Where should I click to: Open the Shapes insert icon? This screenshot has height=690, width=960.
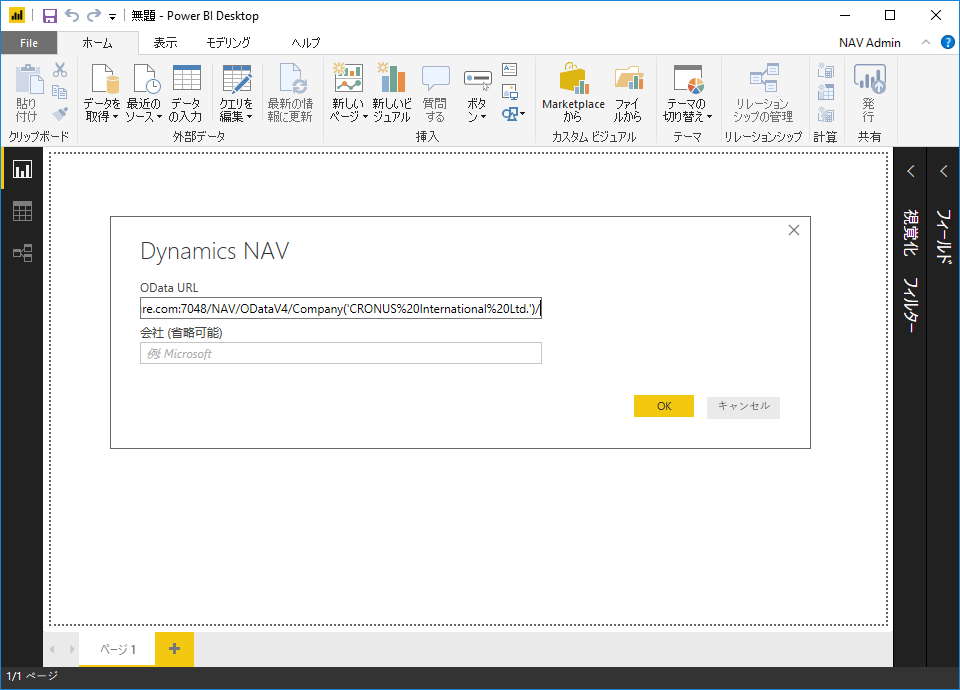click(x=513, y=114)
